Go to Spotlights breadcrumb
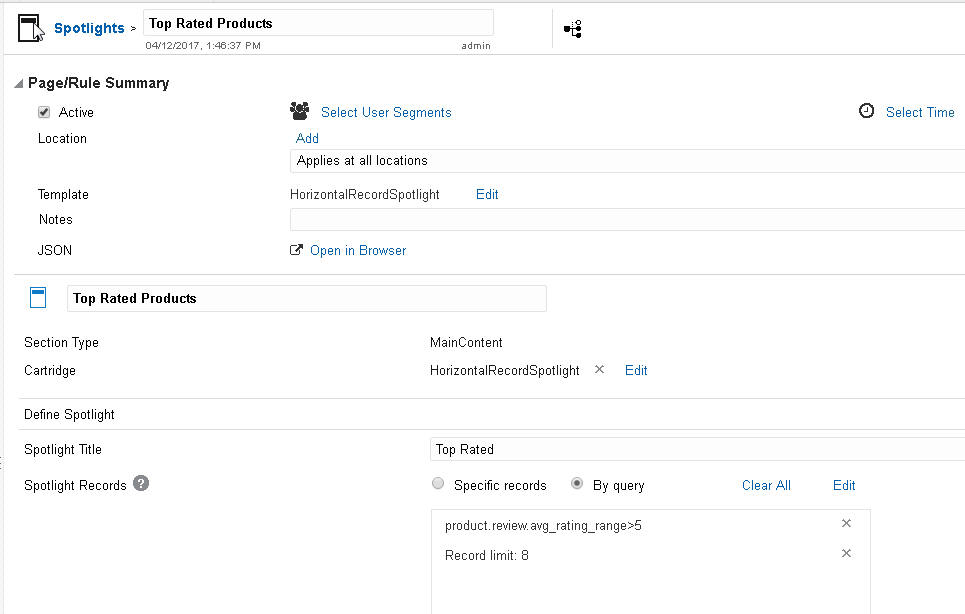This screenshot has width=965, height=614. coord(89,28)
